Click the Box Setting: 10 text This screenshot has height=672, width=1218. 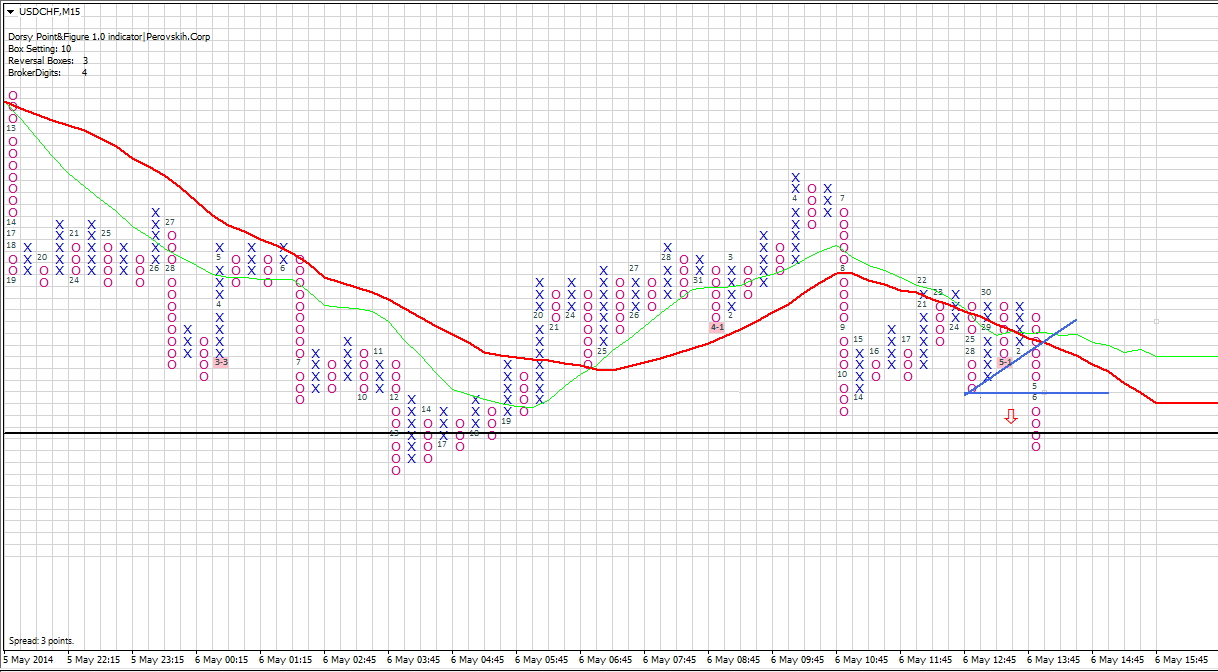(x=39, y=48)
